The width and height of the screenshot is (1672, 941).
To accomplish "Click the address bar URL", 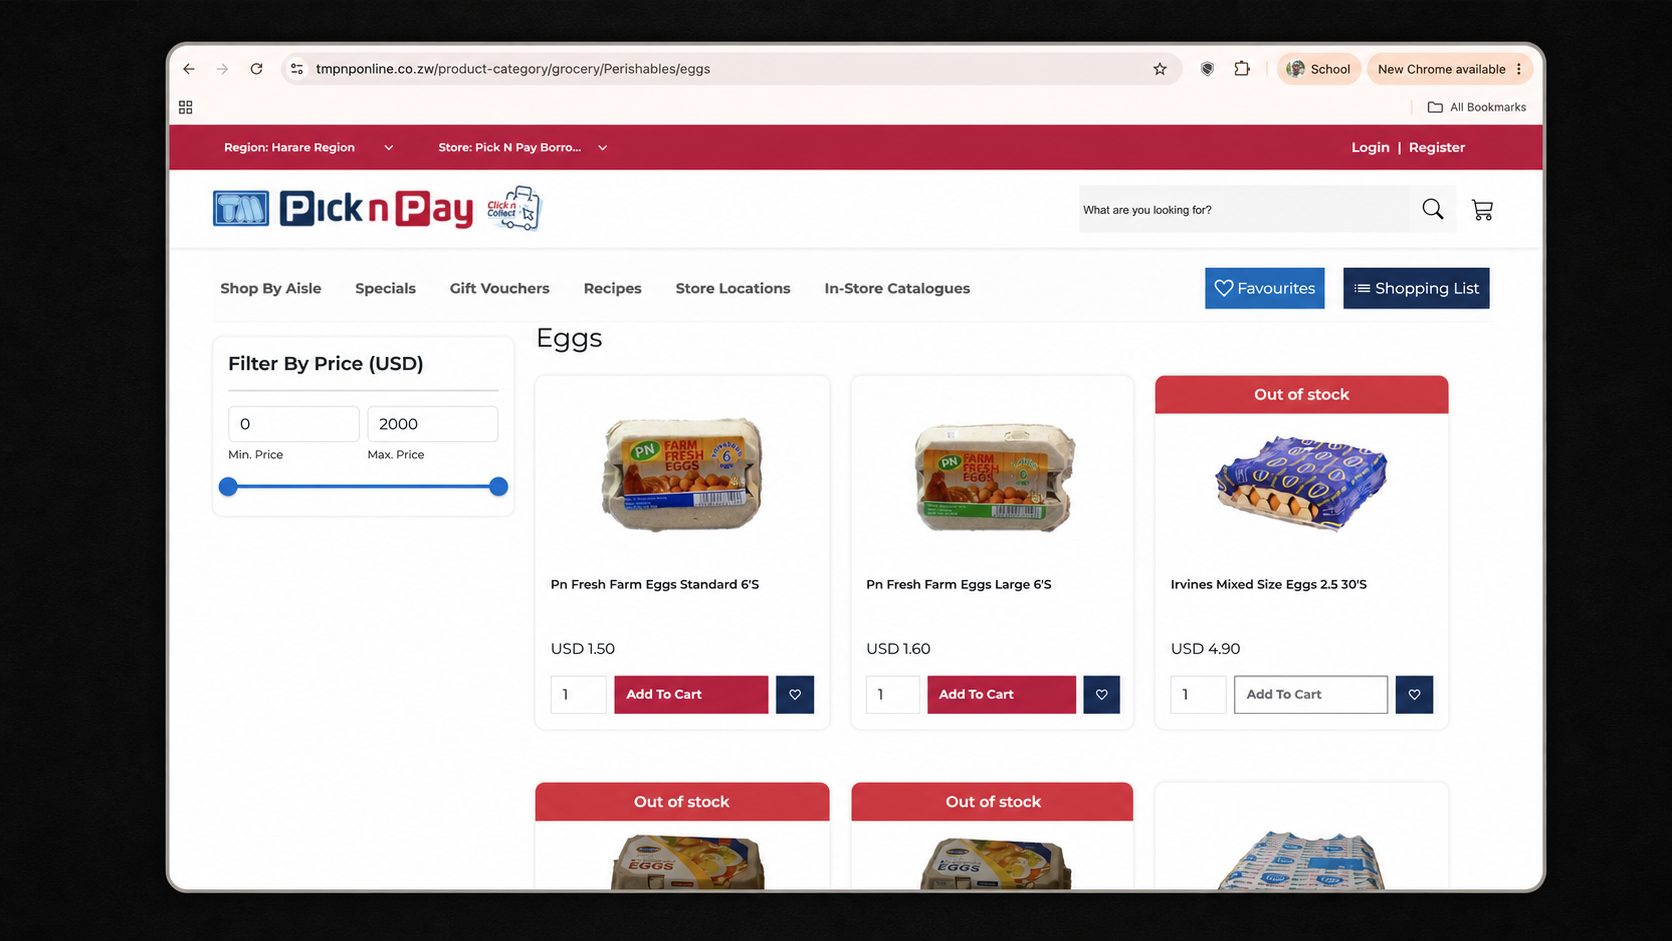I will click(513, 69).
